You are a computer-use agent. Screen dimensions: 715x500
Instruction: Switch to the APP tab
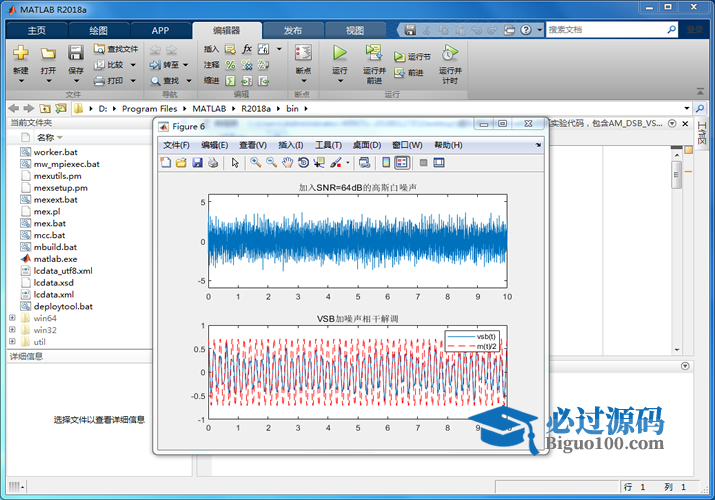pyautogui.click(x=161, y=30)
